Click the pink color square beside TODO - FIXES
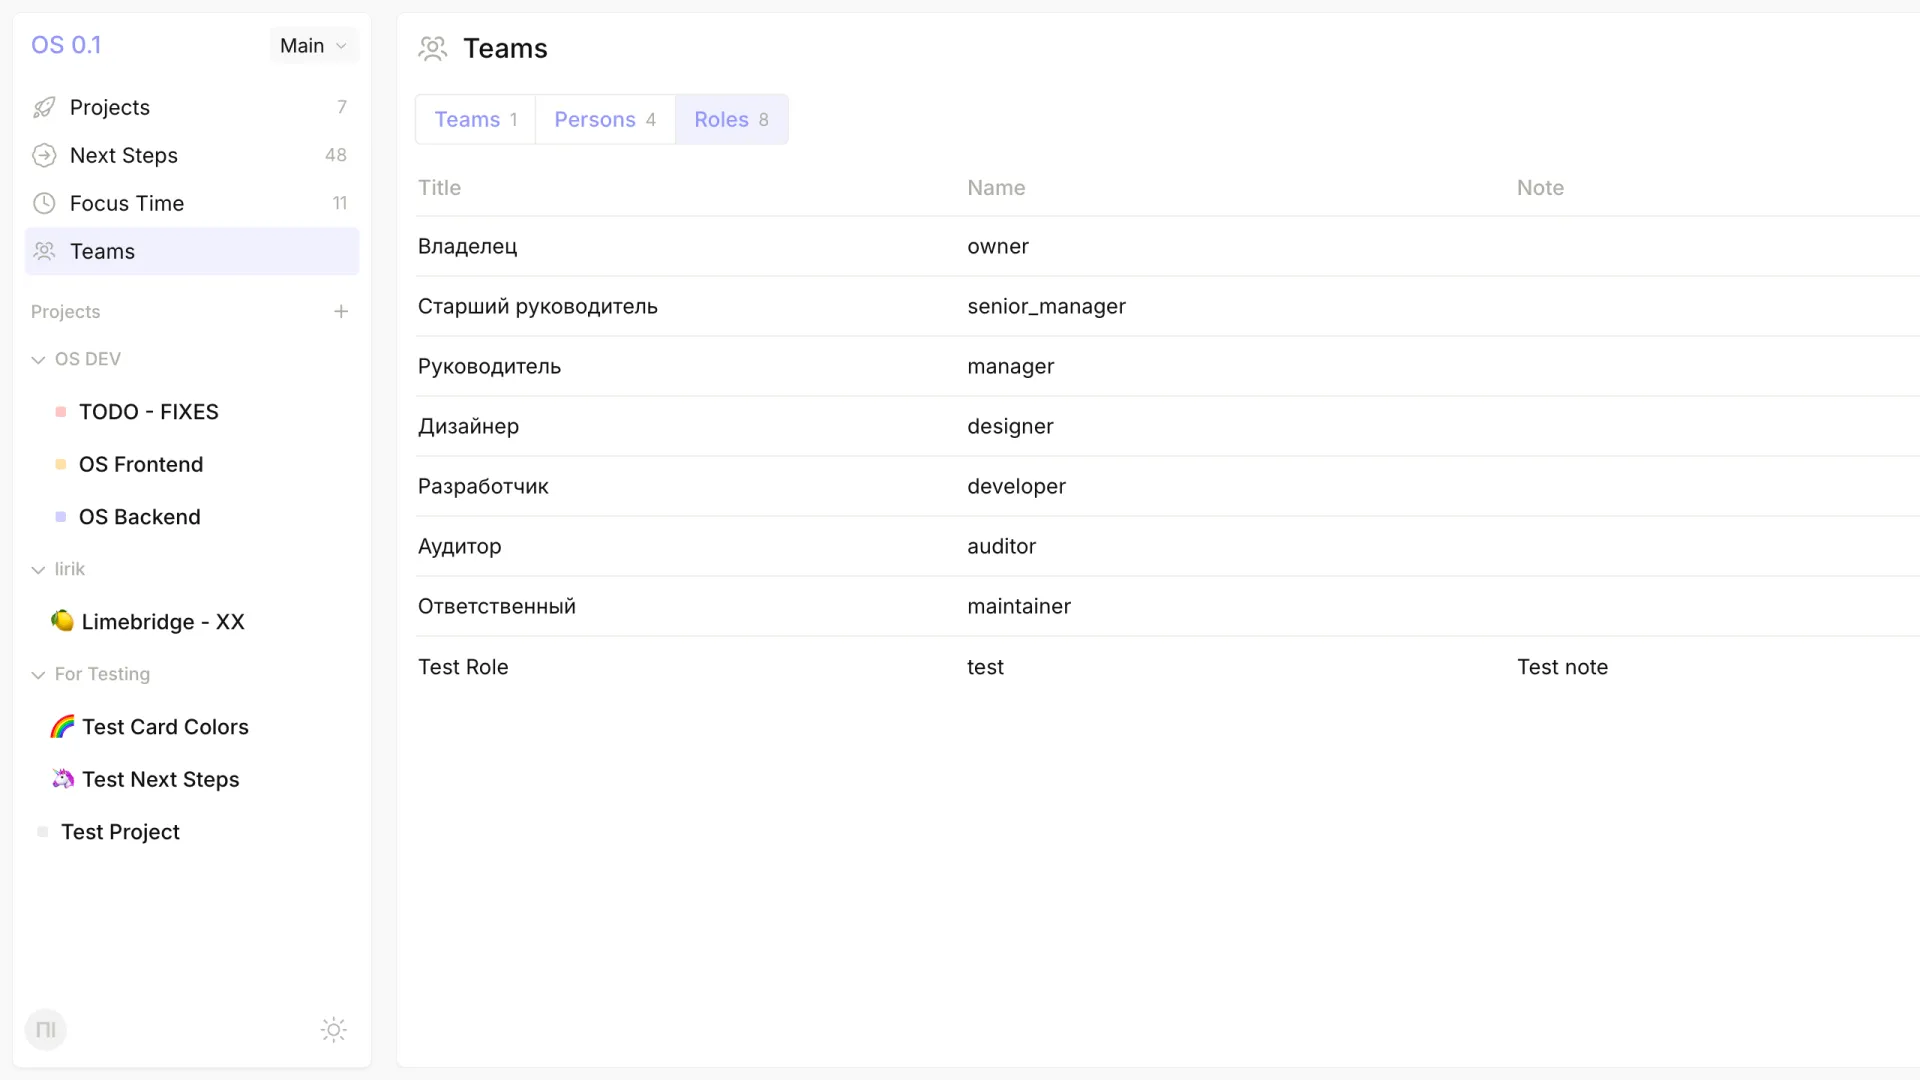The width and height of the screenshot is (1920, 1080). click(x=62, y=411)
